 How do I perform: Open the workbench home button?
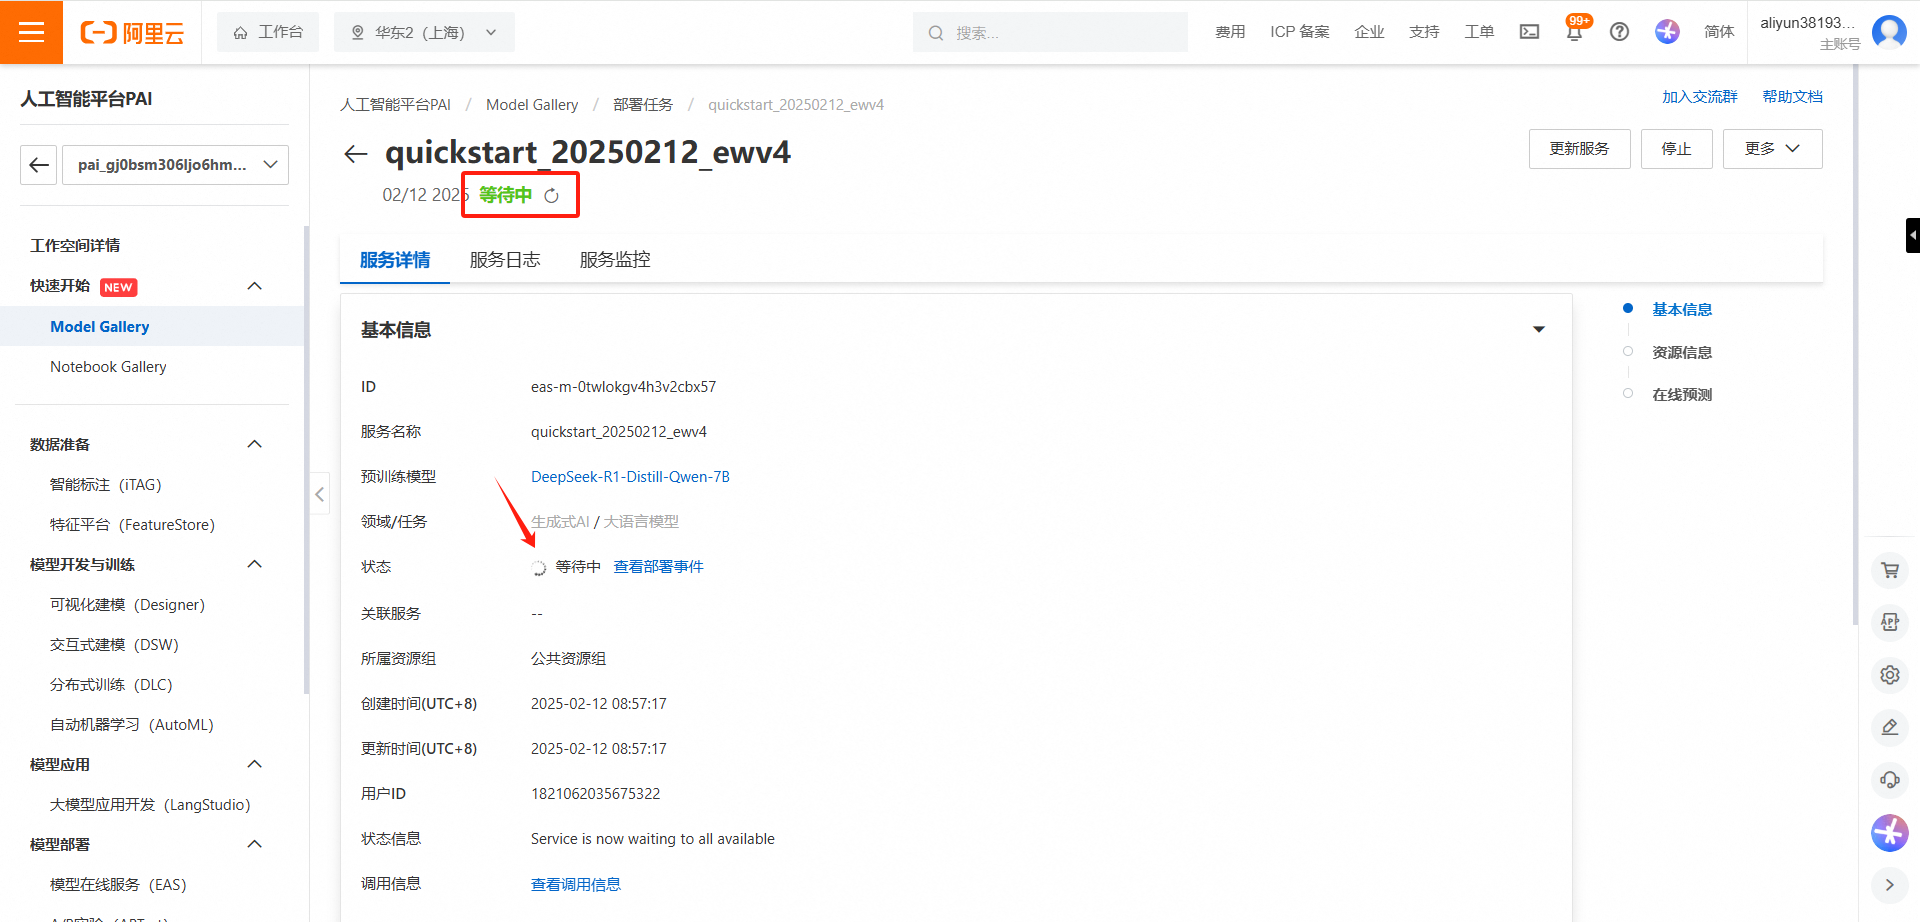(x=268, y=32)
